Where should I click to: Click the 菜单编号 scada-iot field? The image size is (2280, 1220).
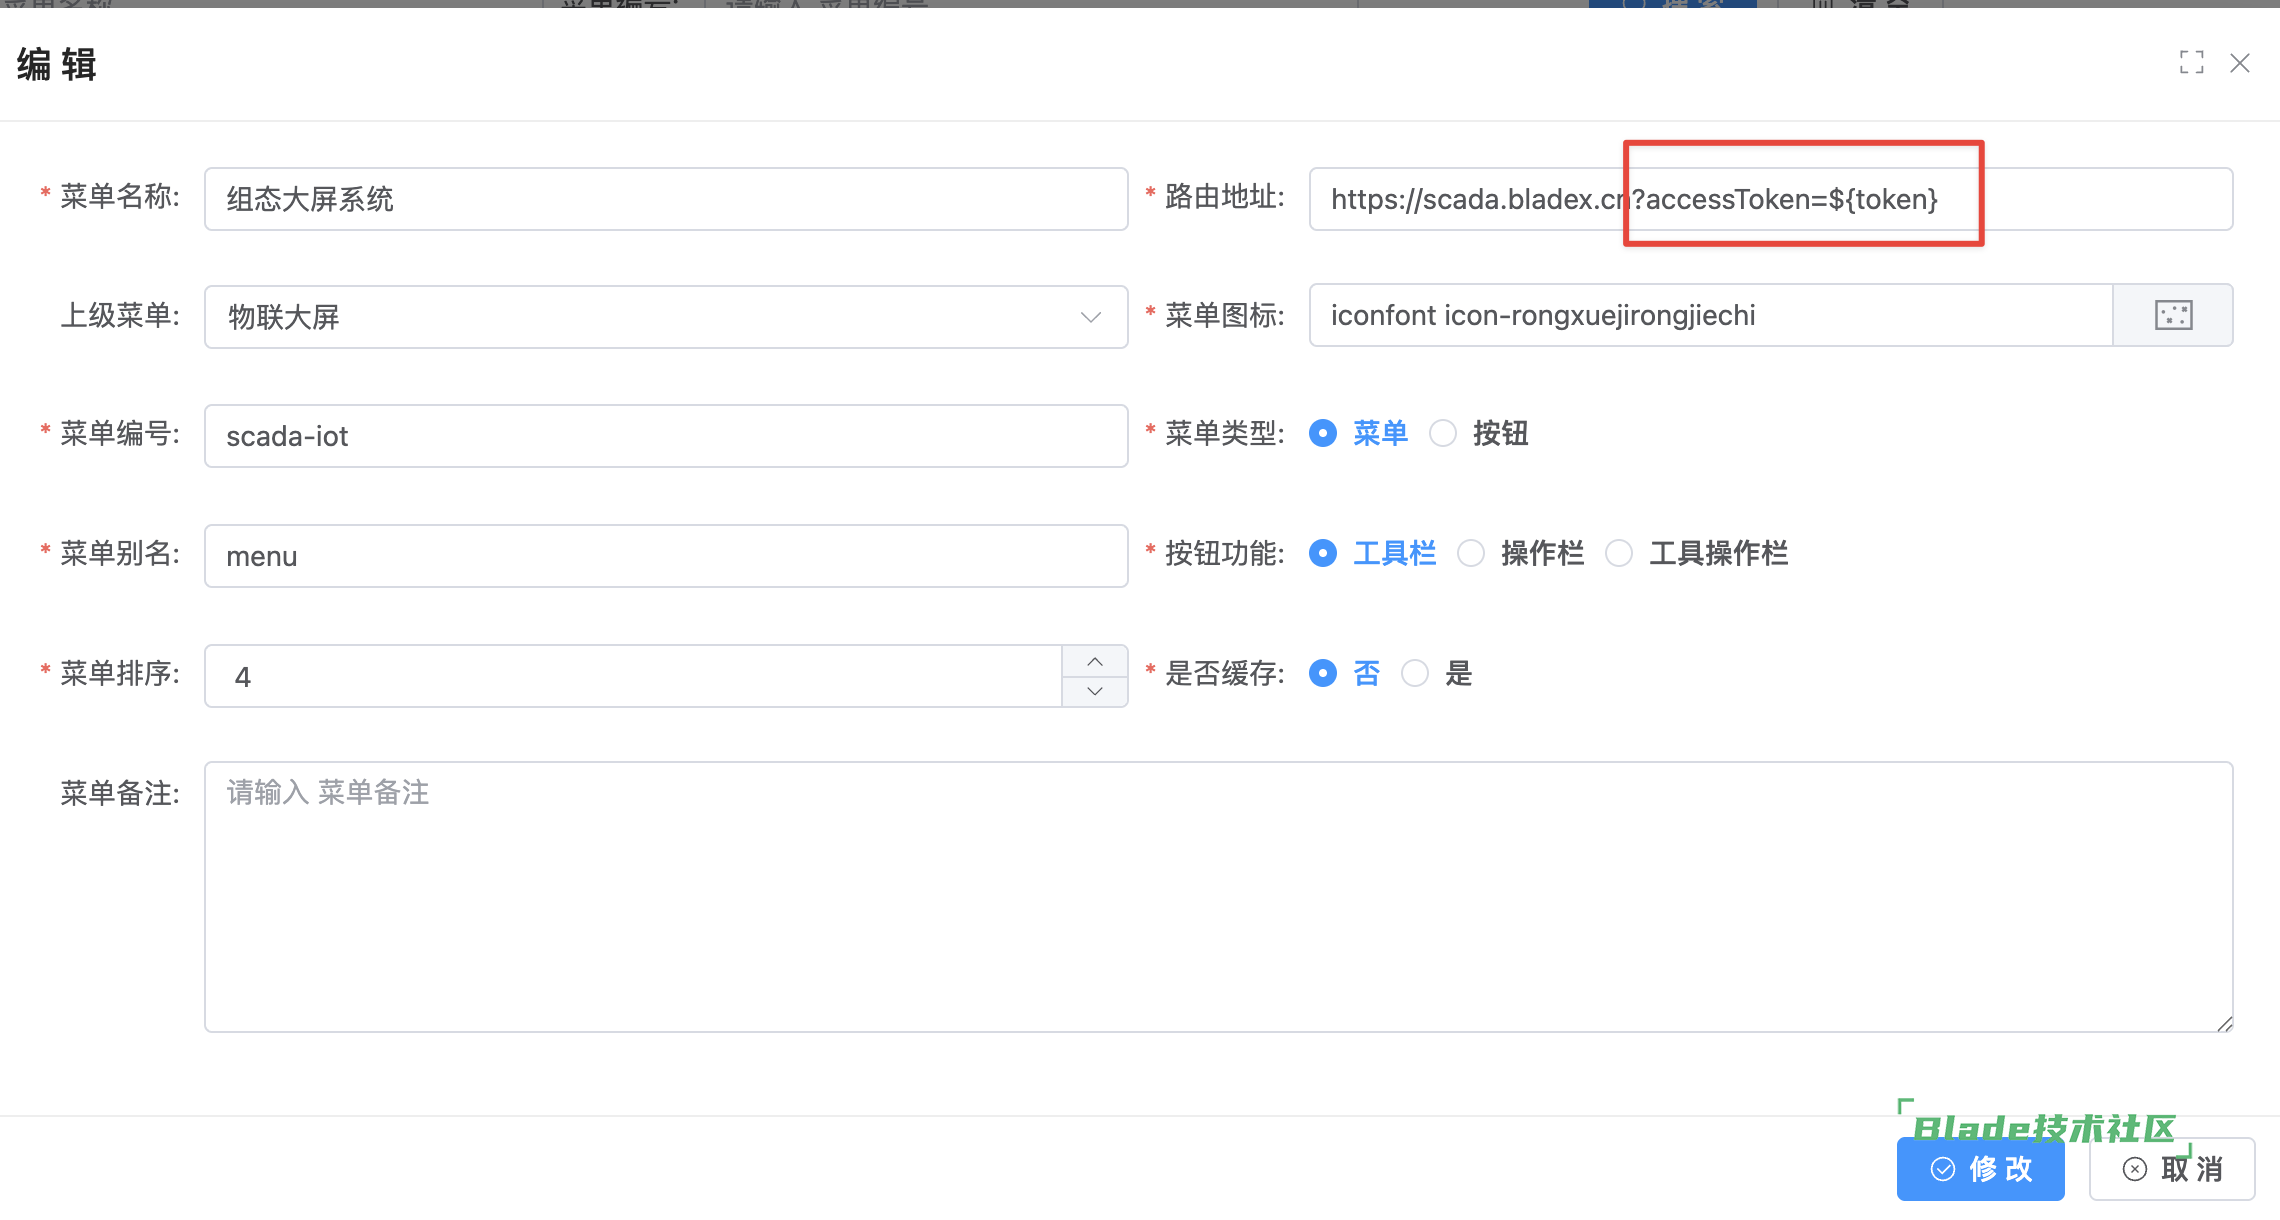click(x=666, y=436)
